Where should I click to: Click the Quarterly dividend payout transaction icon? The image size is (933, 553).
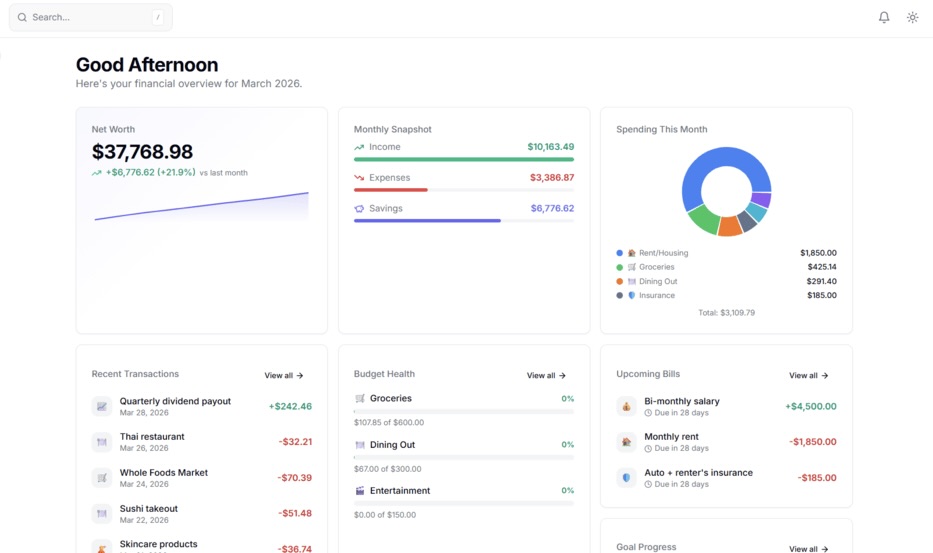(101, 406)
